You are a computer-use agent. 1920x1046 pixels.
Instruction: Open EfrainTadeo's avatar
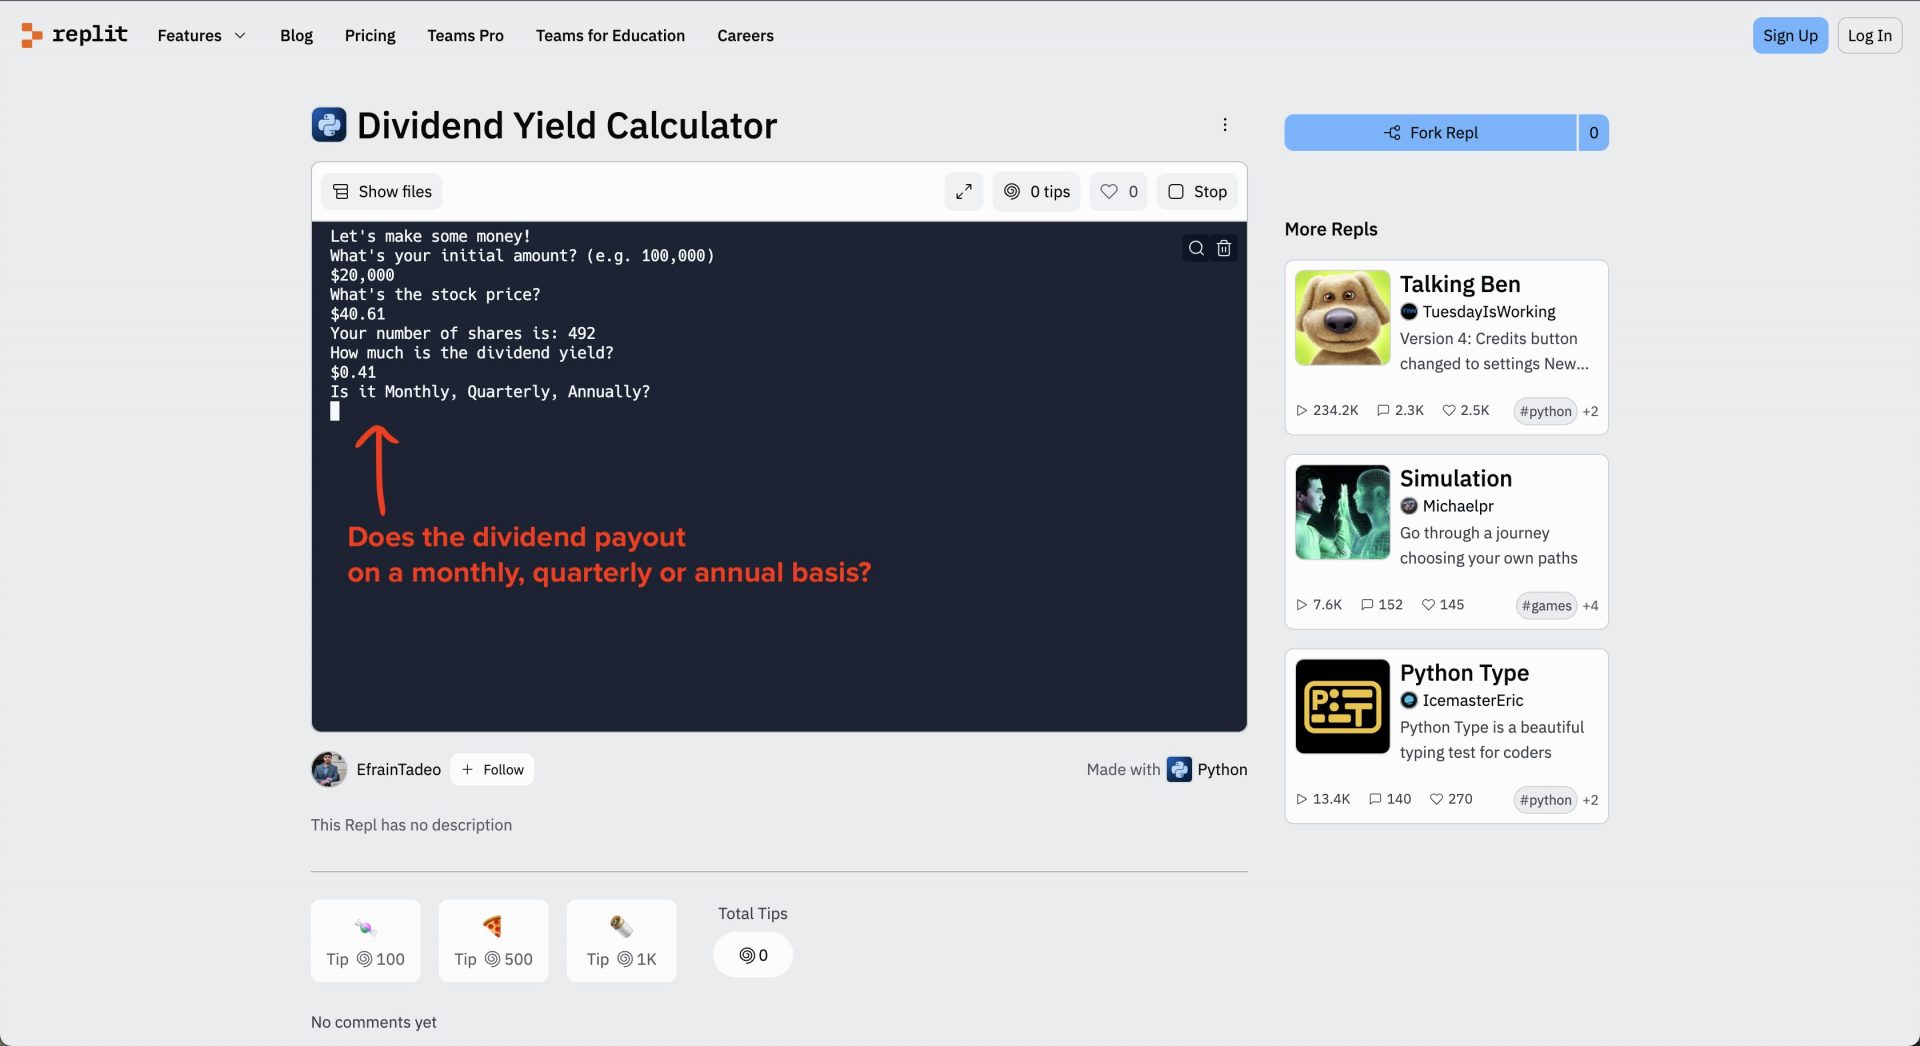coord(329,769)
